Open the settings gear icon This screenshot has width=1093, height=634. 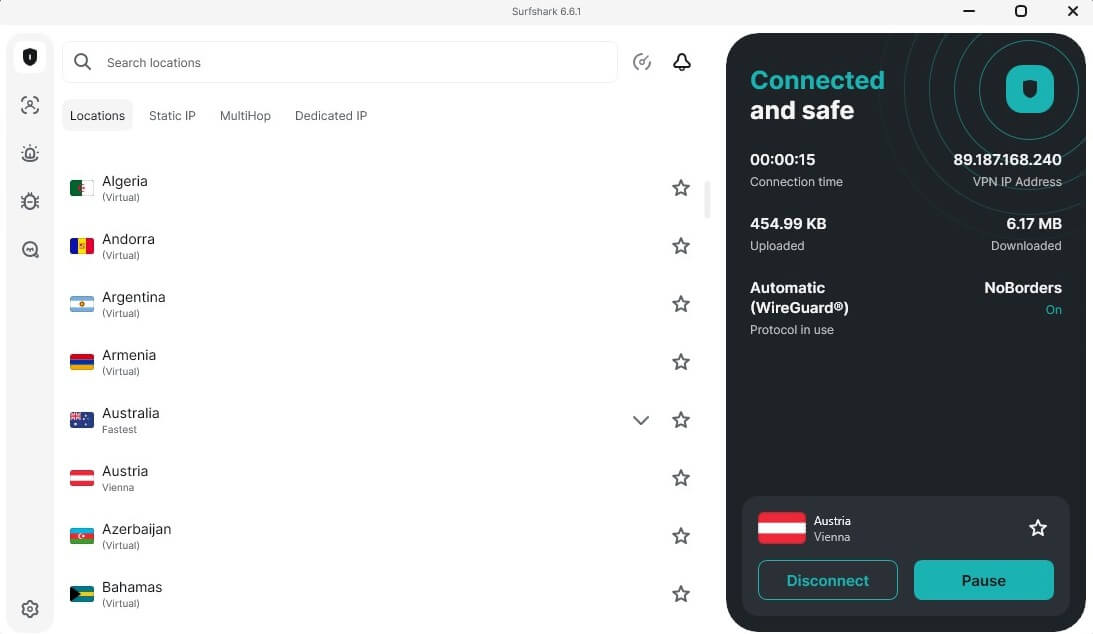(x=30, y=609)
